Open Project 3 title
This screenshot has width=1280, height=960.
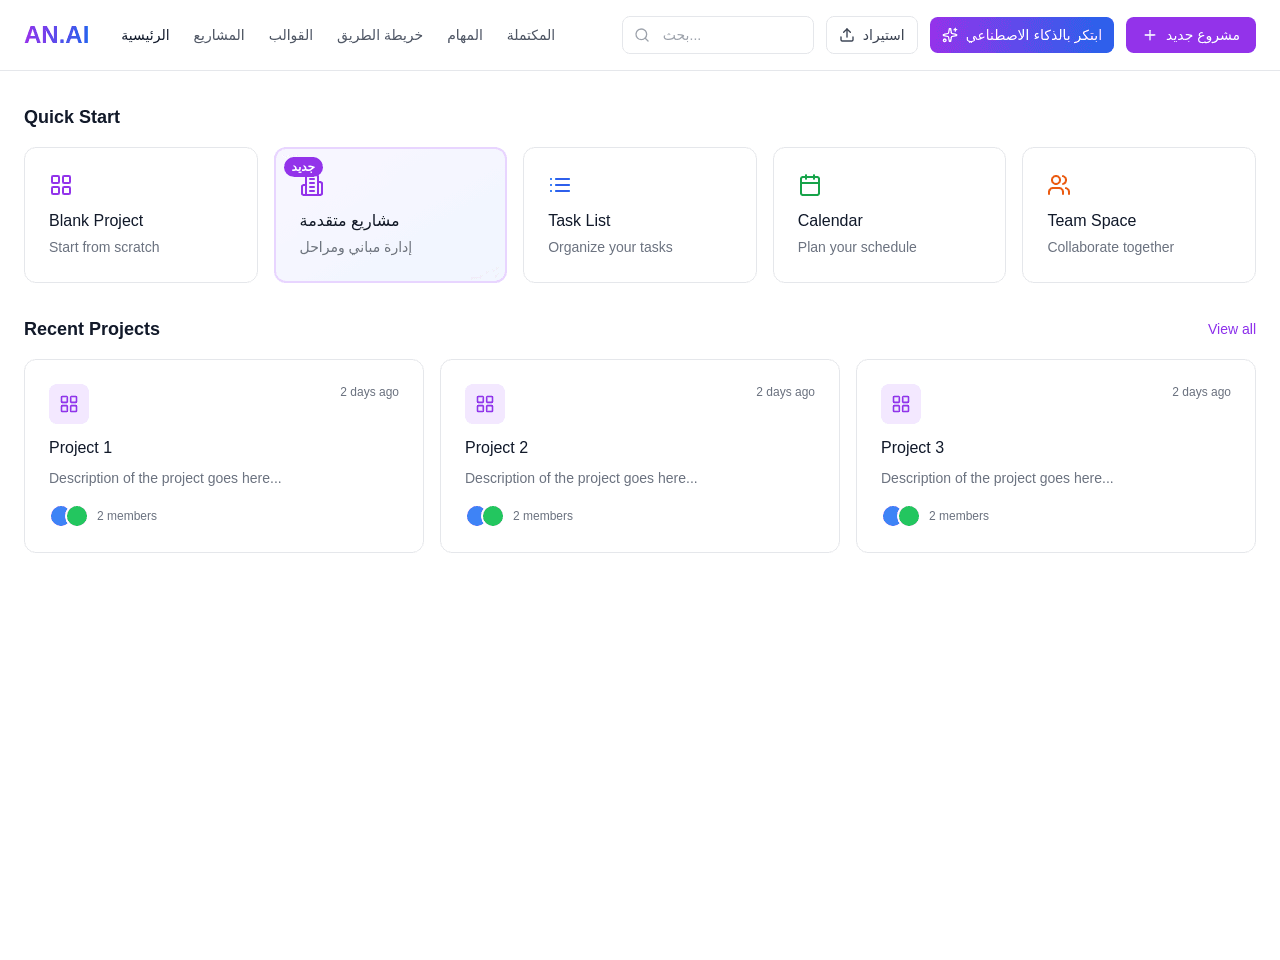[912, 447]
